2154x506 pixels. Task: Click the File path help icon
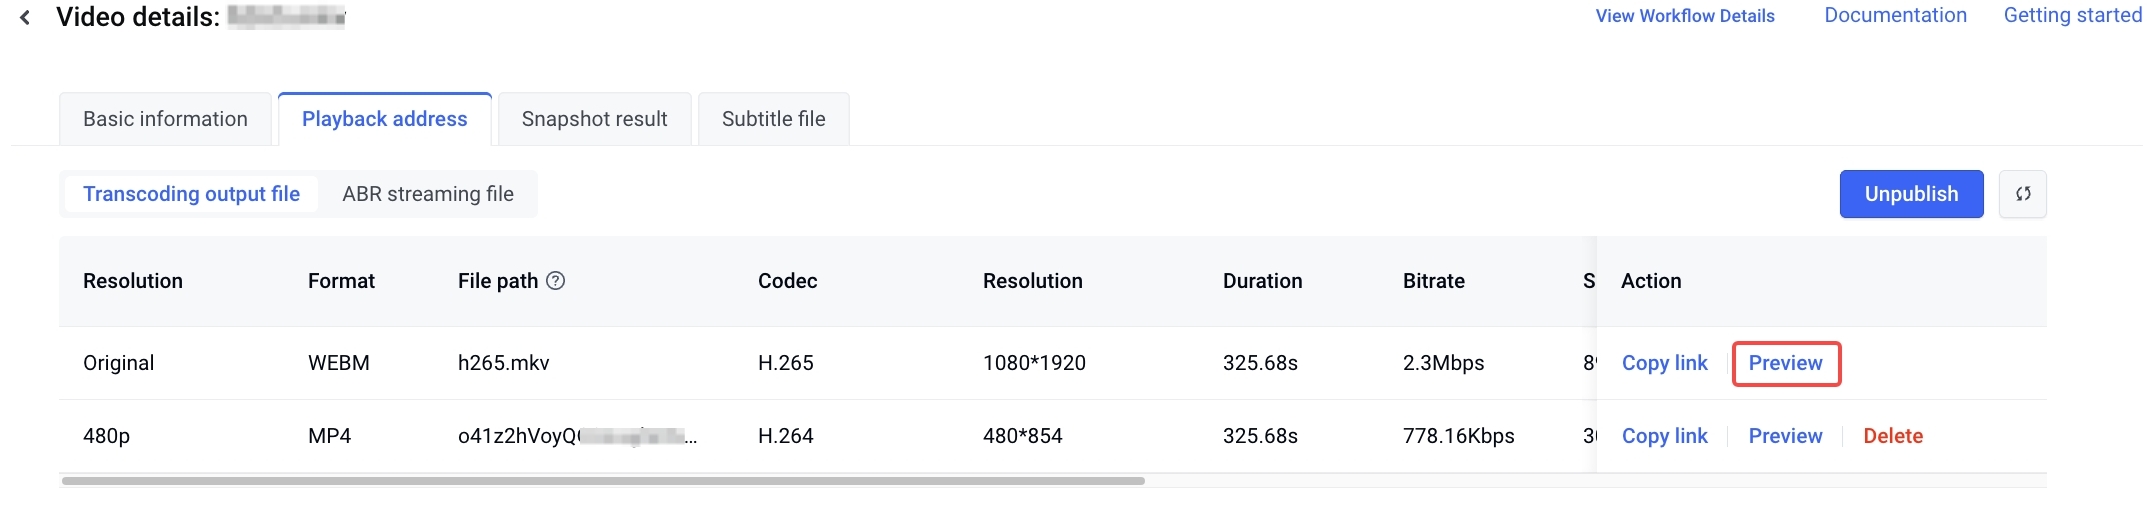point(556,281)
